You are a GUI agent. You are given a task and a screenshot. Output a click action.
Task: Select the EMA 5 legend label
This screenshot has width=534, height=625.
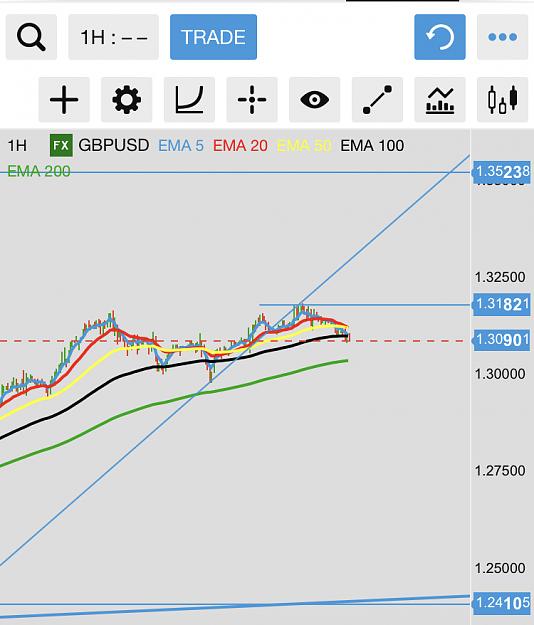click(181, 146)
